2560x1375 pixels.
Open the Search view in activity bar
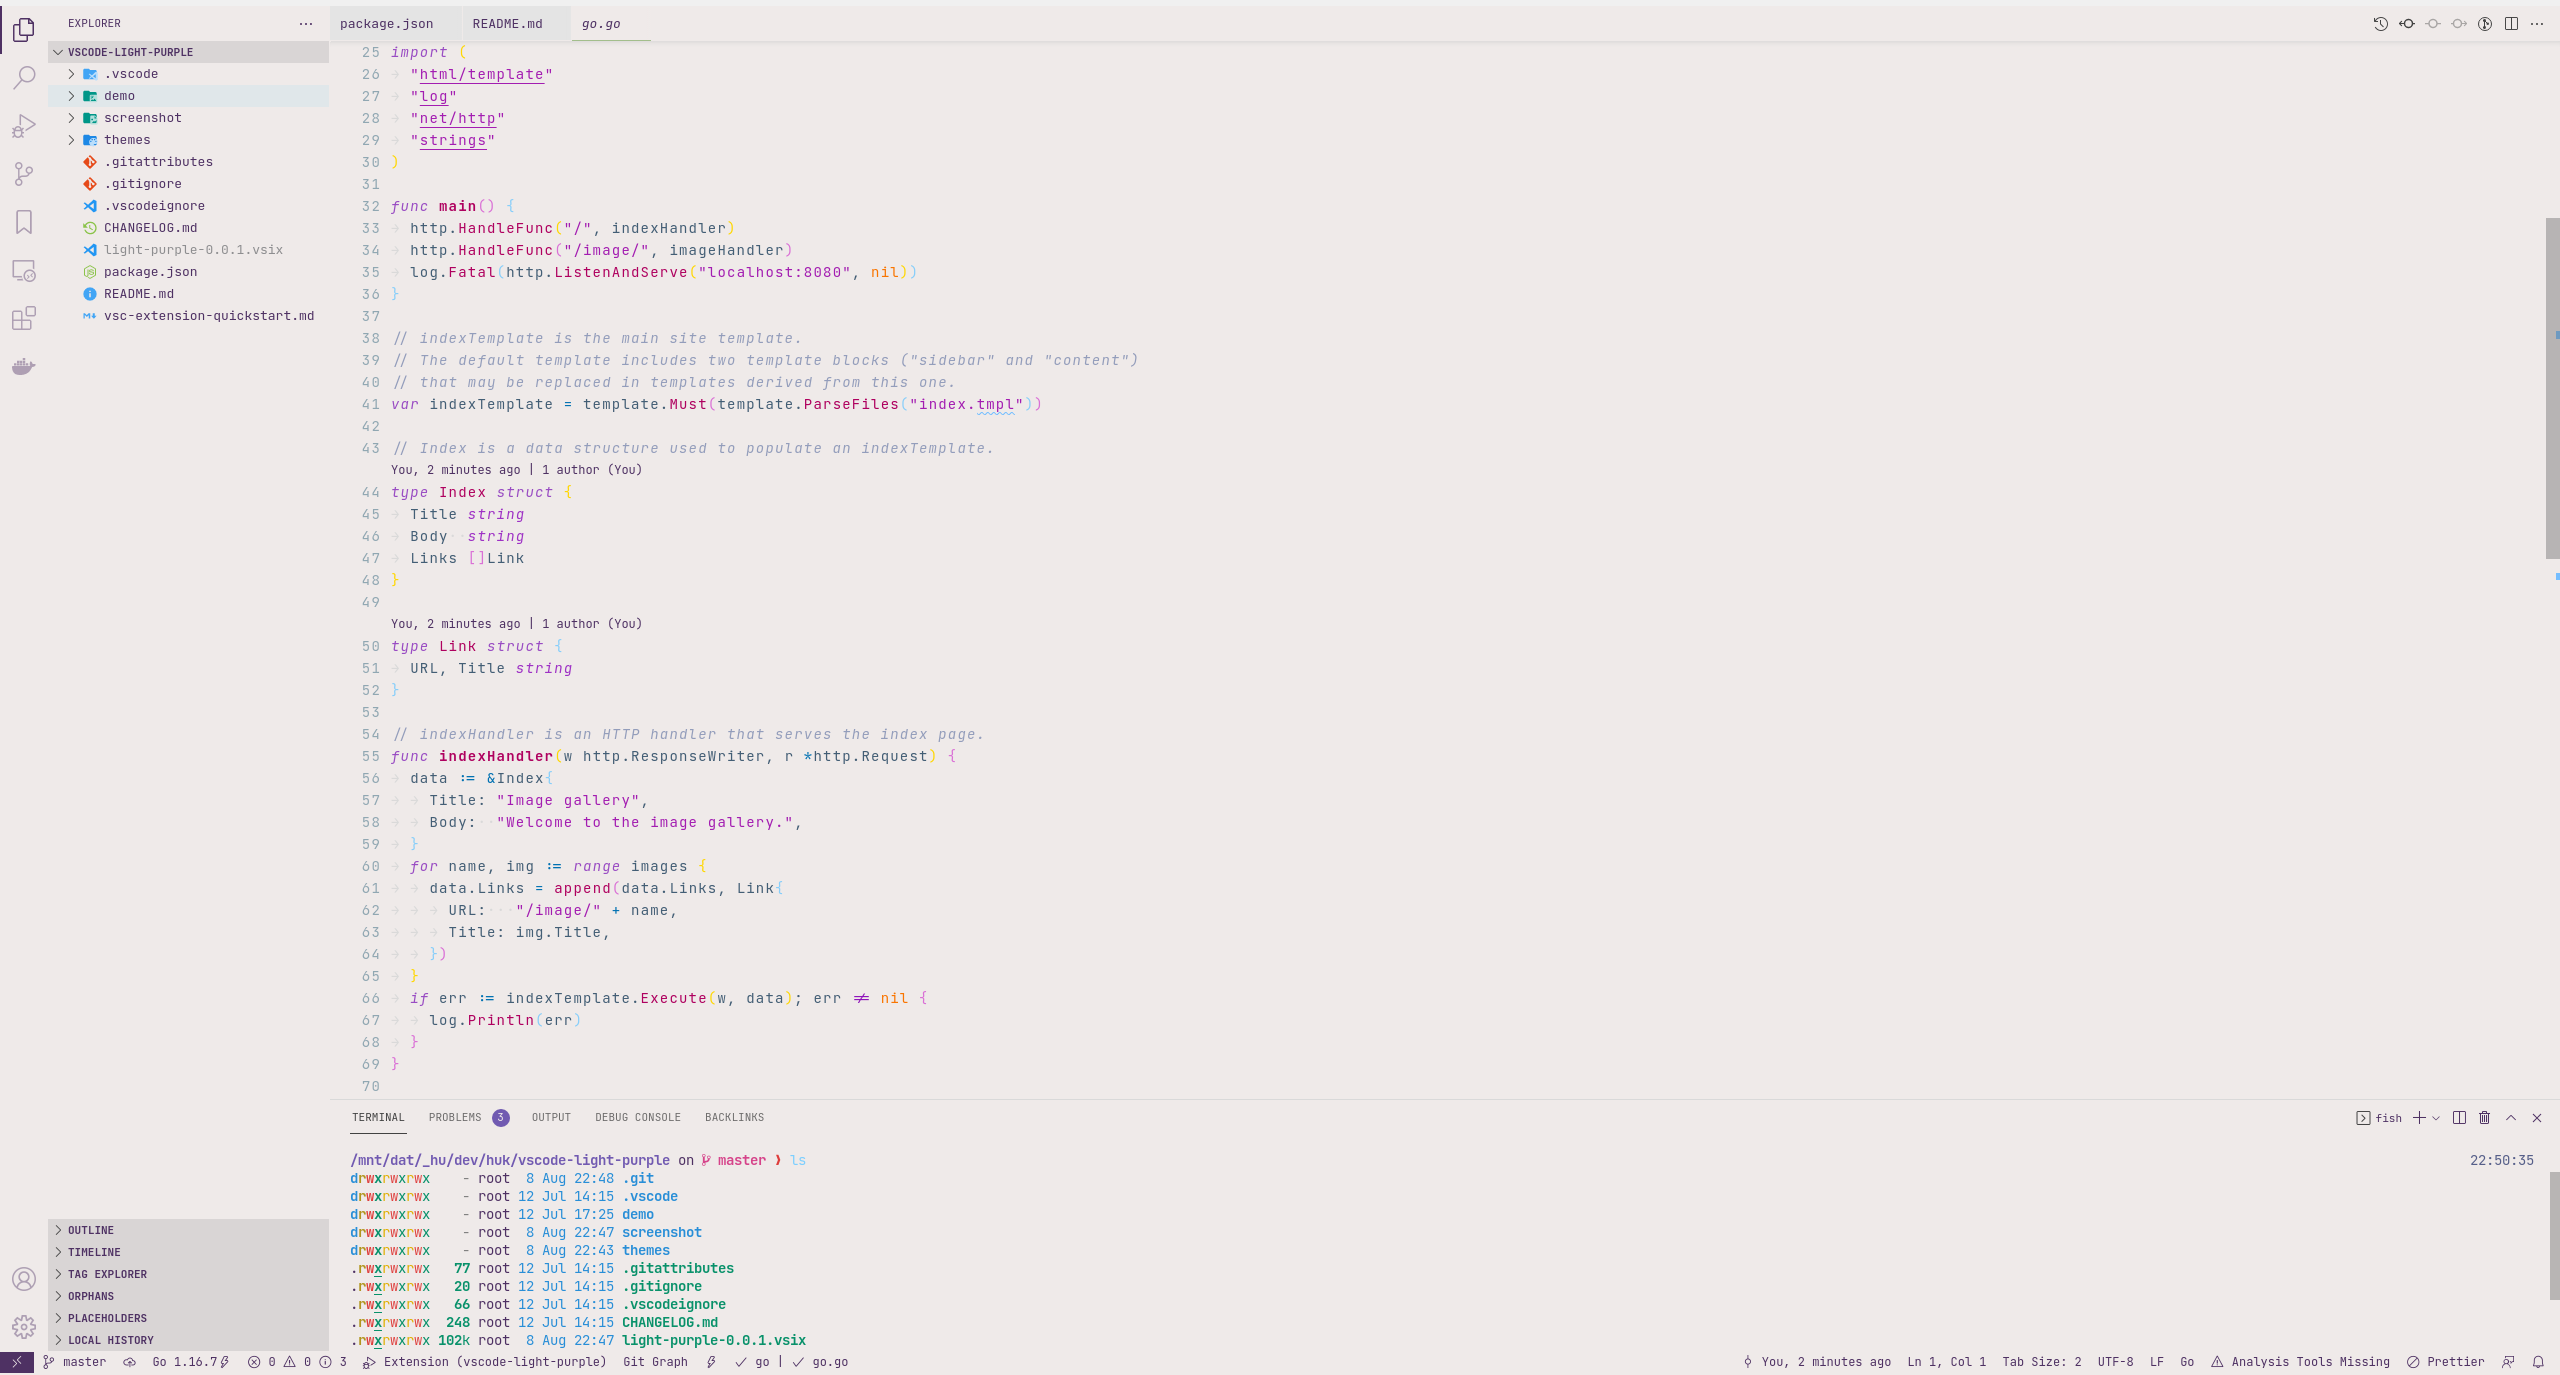point(24,77)
